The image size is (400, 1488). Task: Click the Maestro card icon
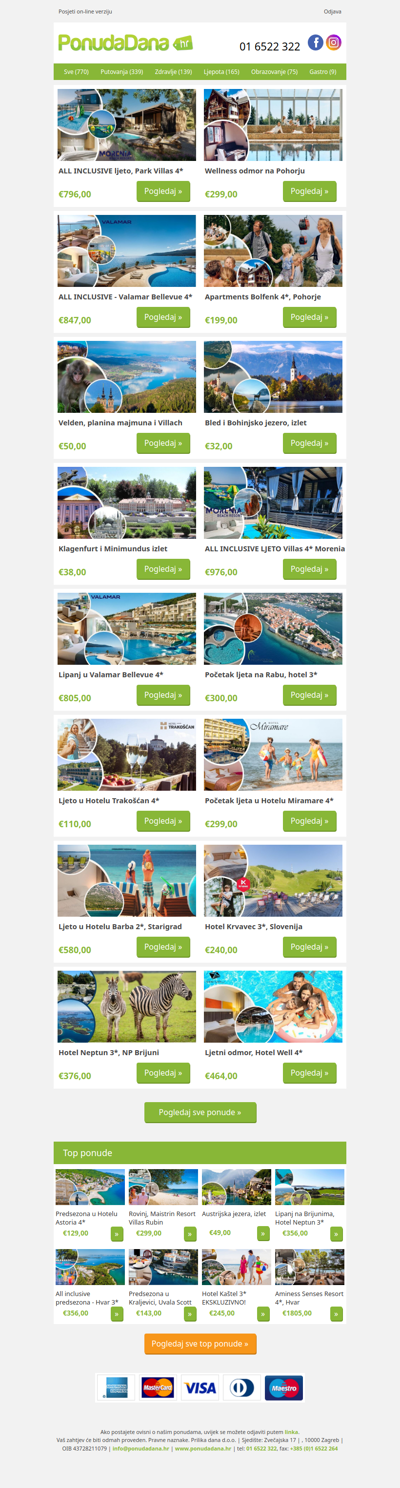pos(284,1388)
